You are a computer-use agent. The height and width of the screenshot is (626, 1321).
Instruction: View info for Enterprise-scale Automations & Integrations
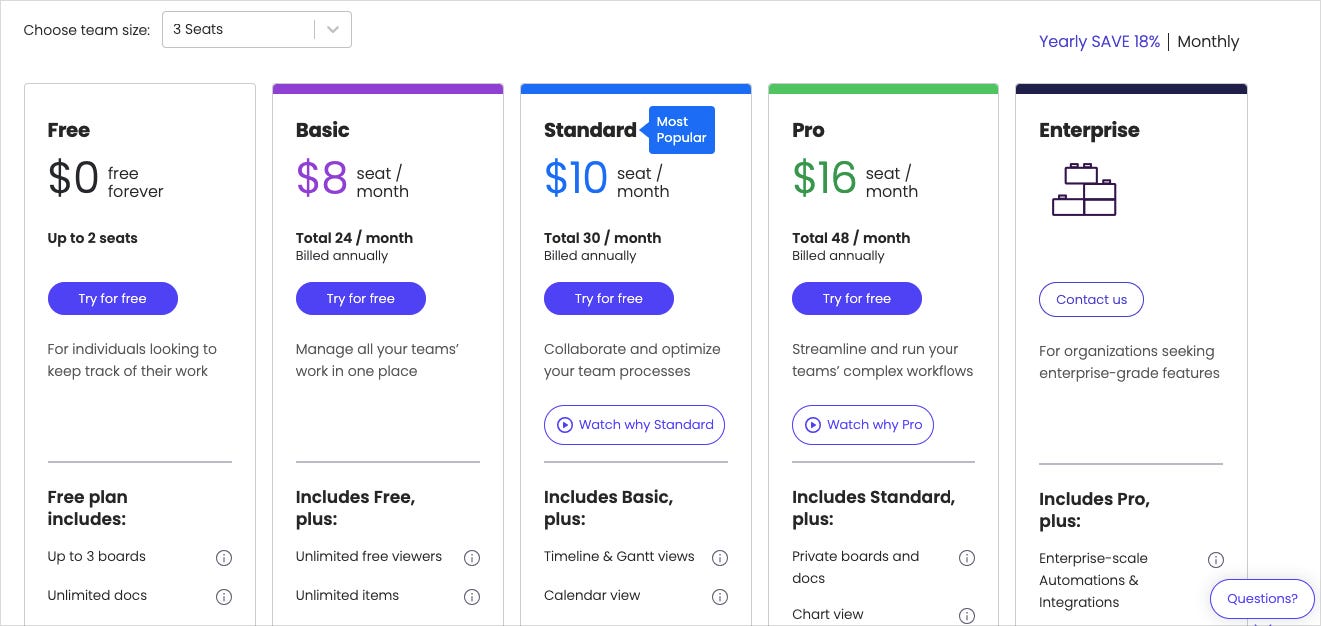point(1216,560)
